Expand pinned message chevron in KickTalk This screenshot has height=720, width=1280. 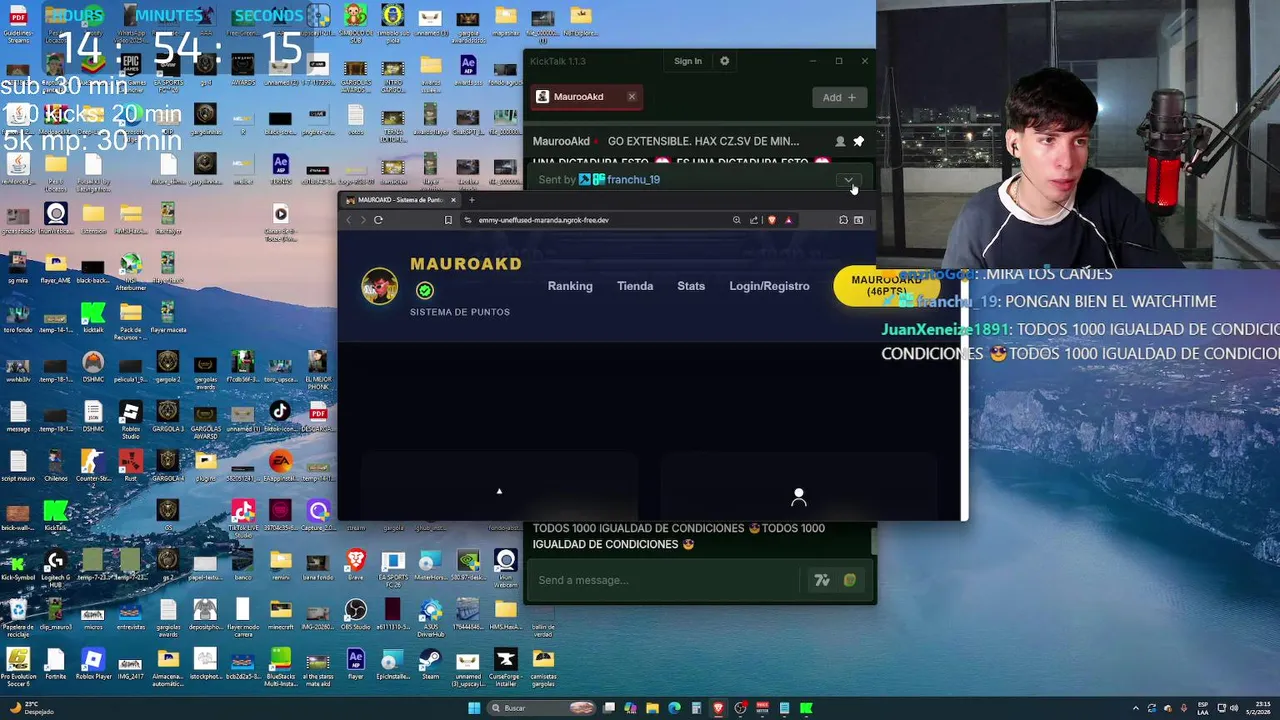(848, 180)
